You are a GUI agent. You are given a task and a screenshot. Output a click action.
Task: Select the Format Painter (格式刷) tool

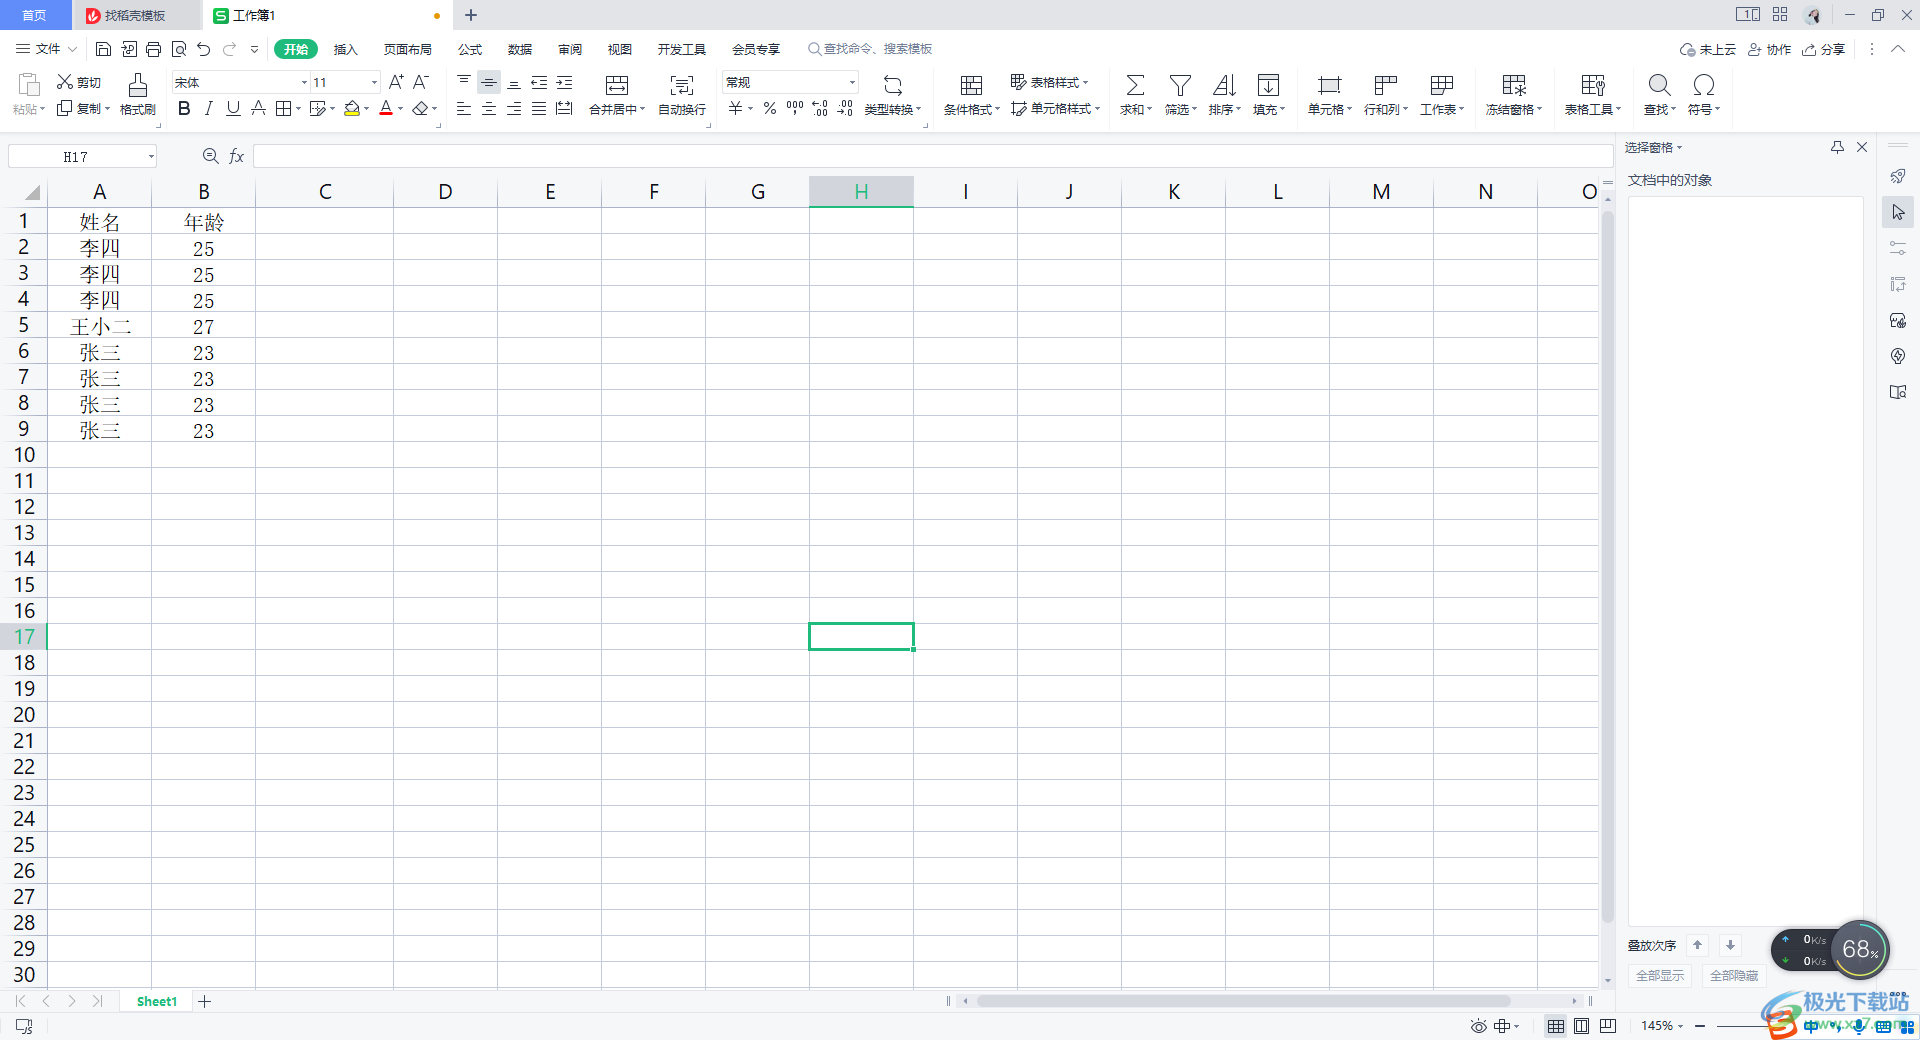[138, 95]
